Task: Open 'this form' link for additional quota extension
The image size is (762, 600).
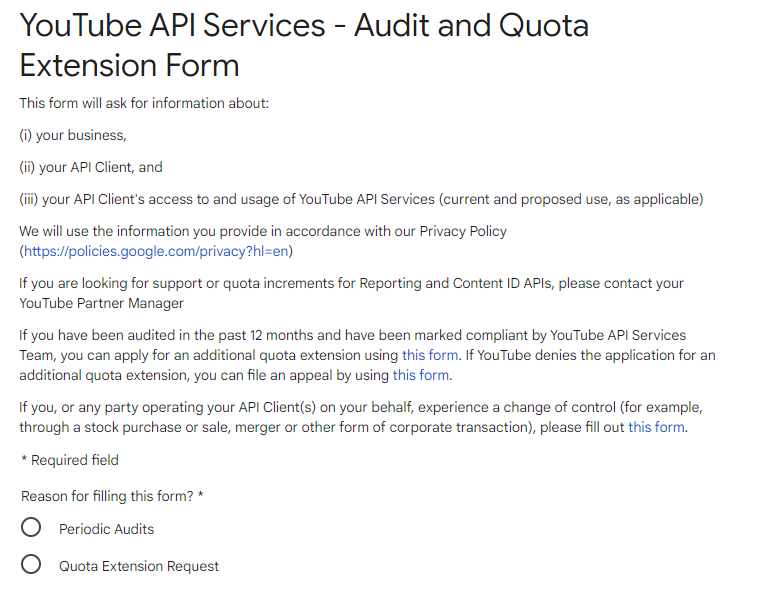Action: tap(430, 355)
